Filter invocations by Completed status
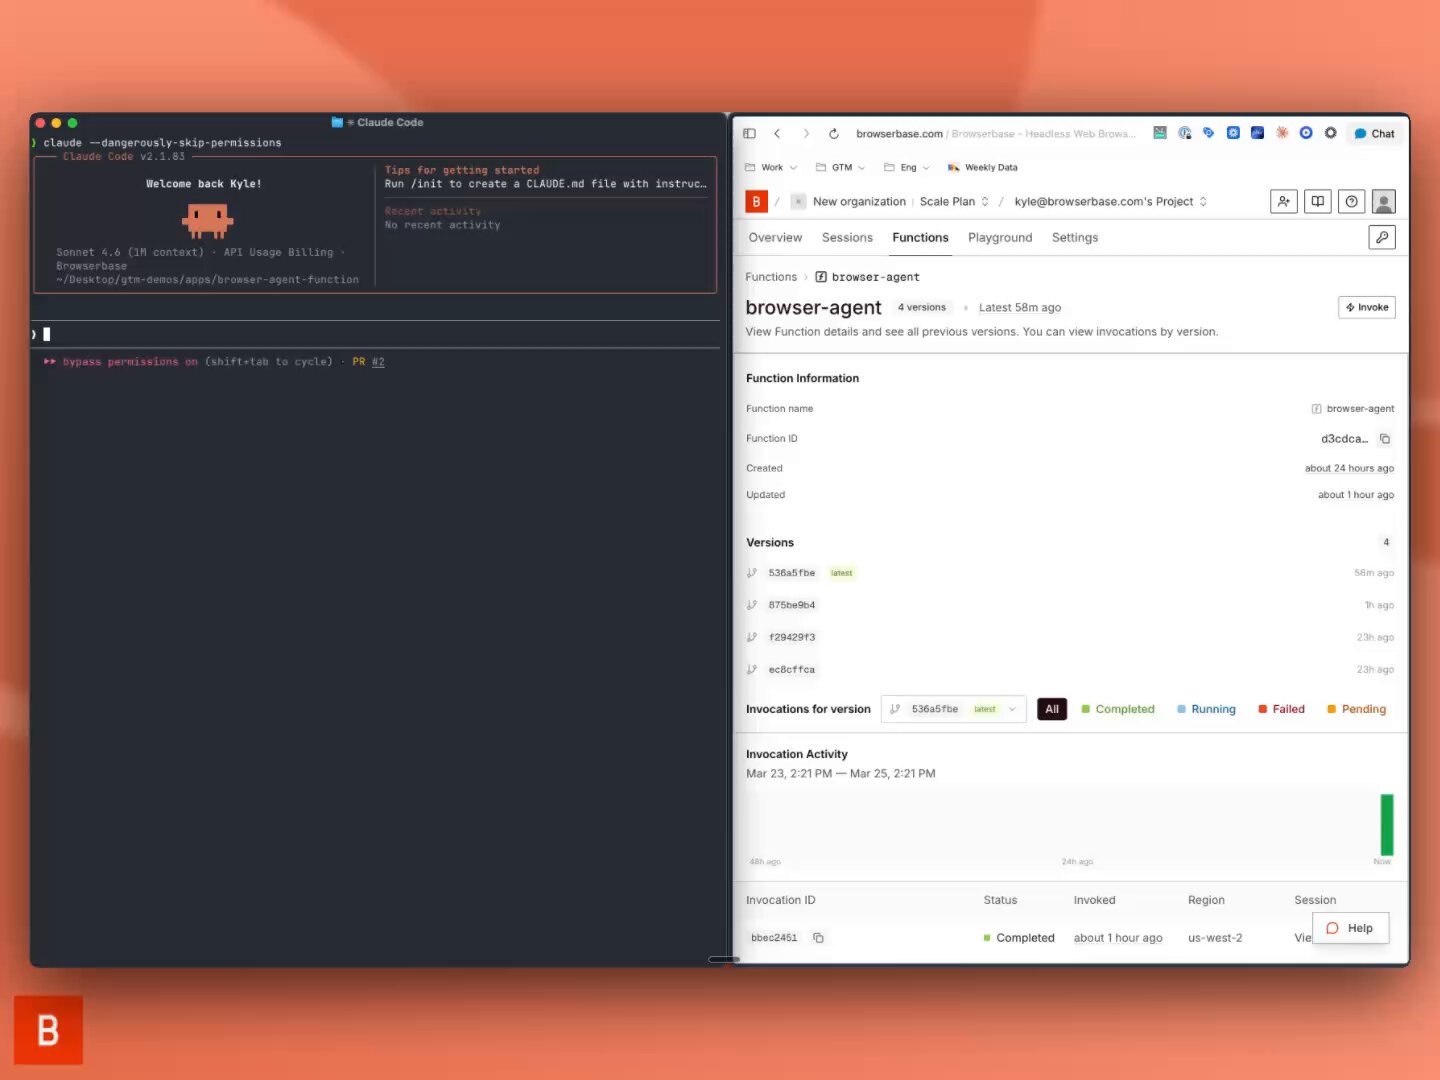The width and height of the screenshot is (1440, 1080). [1117, 709]
